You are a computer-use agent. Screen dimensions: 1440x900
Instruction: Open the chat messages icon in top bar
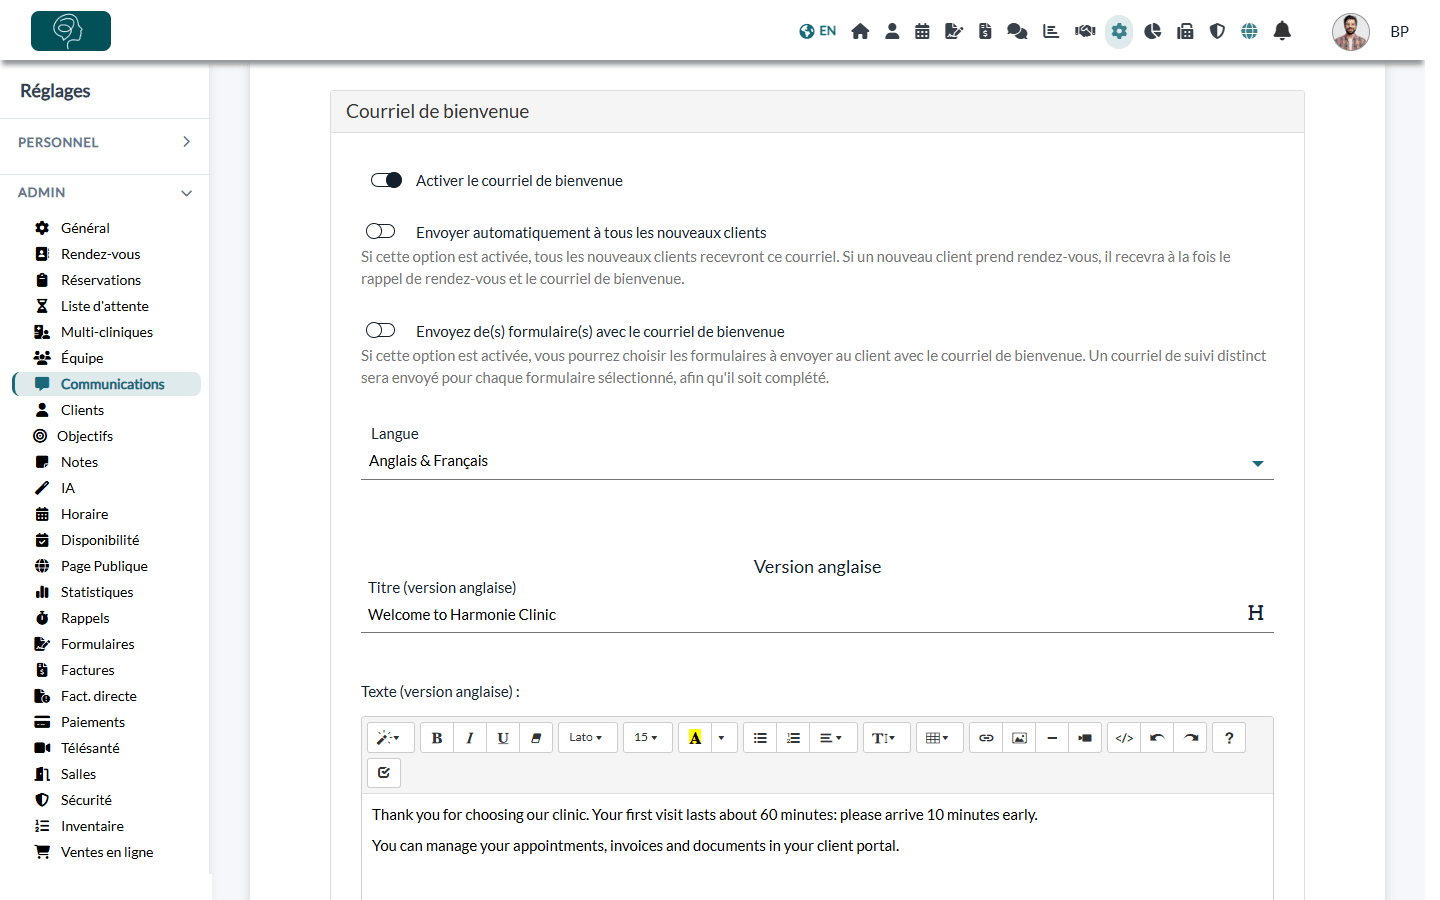tap(1017, 31)
